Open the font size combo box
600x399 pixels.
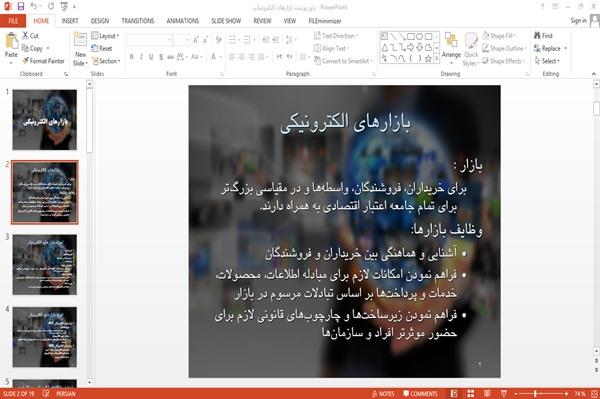(181, 39)
